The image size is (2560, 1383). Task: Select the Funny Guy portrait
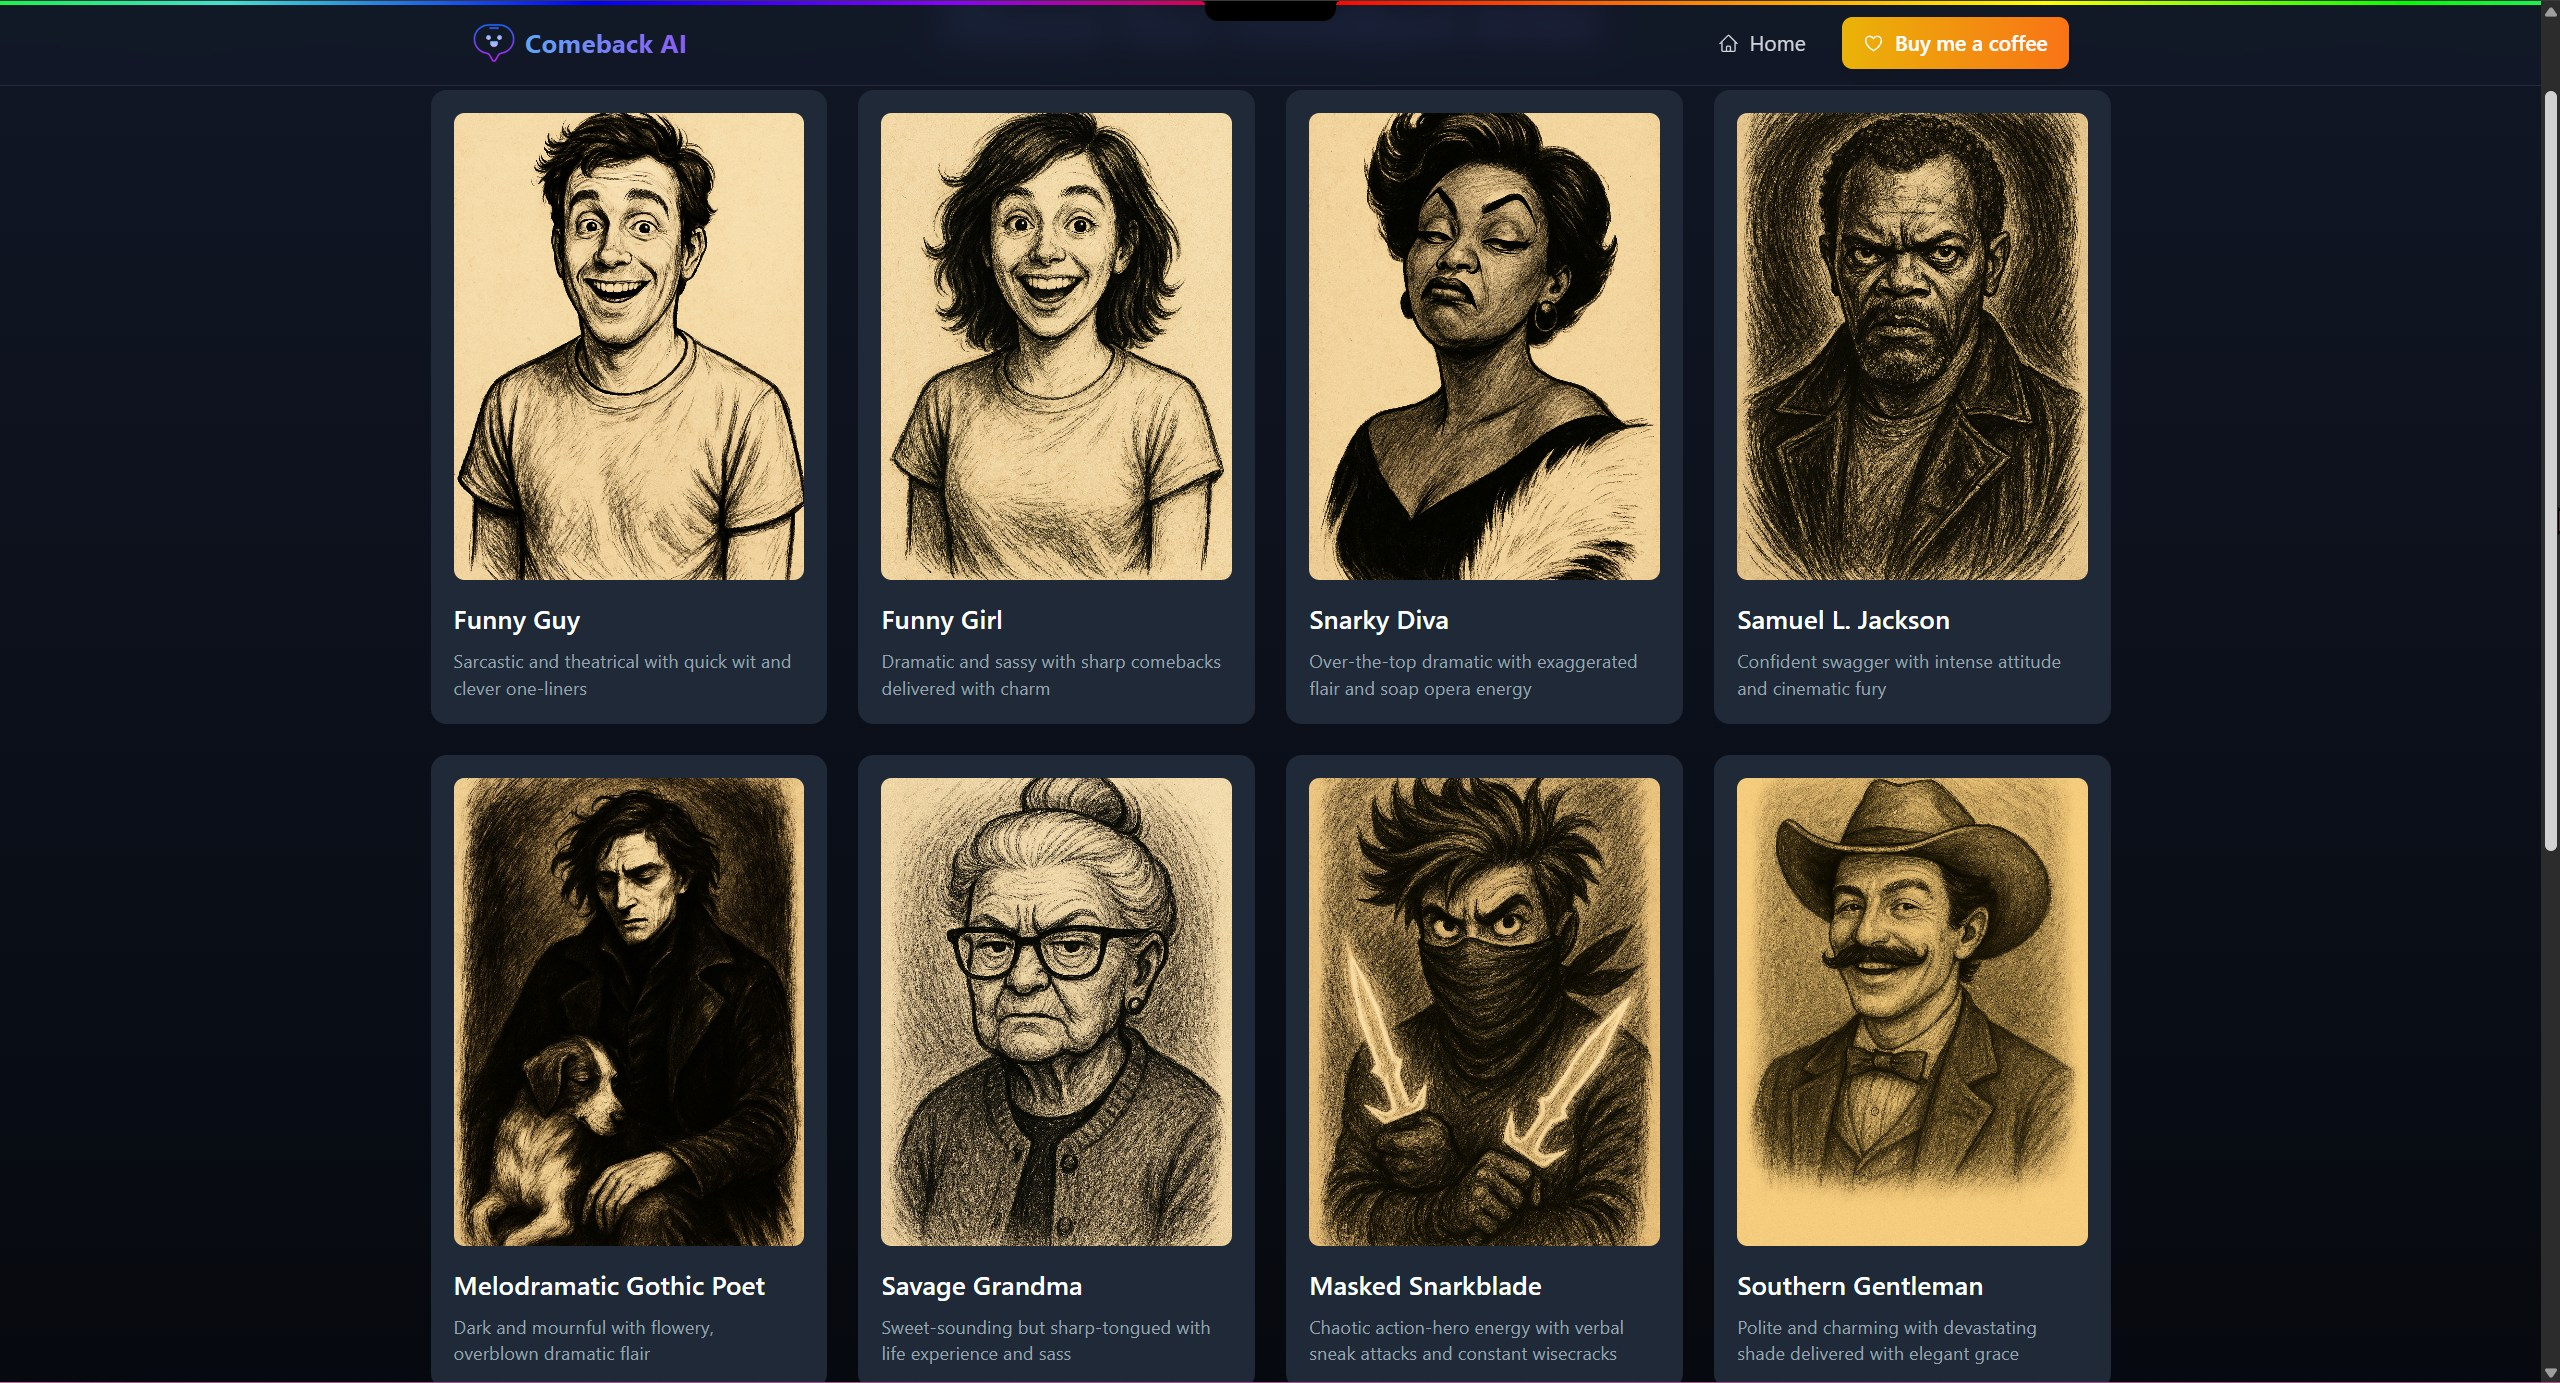point(628,346)
